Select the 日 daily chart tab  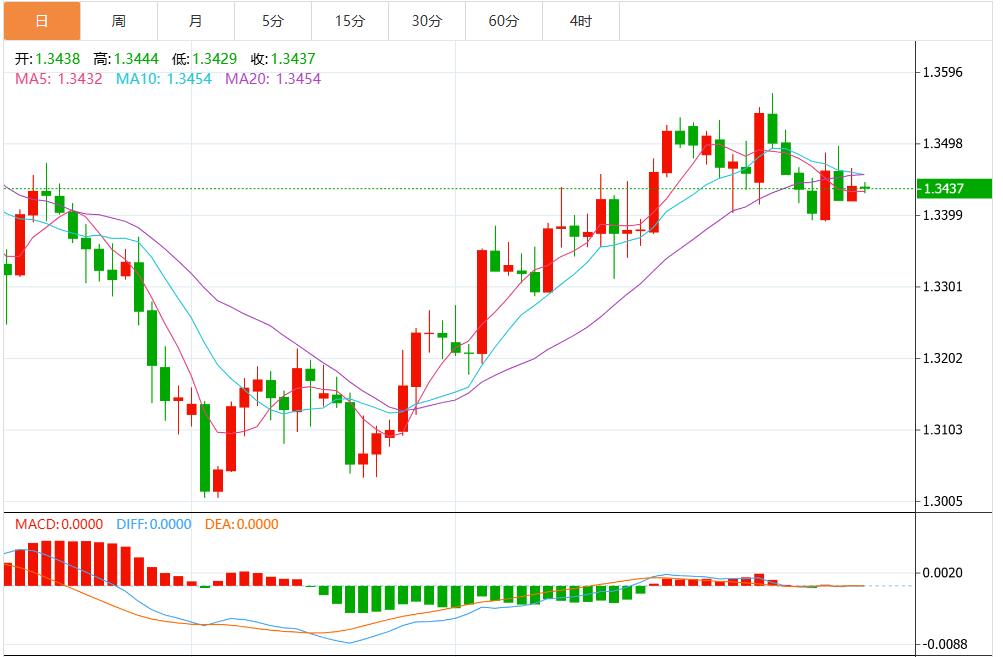coord(41,21)
